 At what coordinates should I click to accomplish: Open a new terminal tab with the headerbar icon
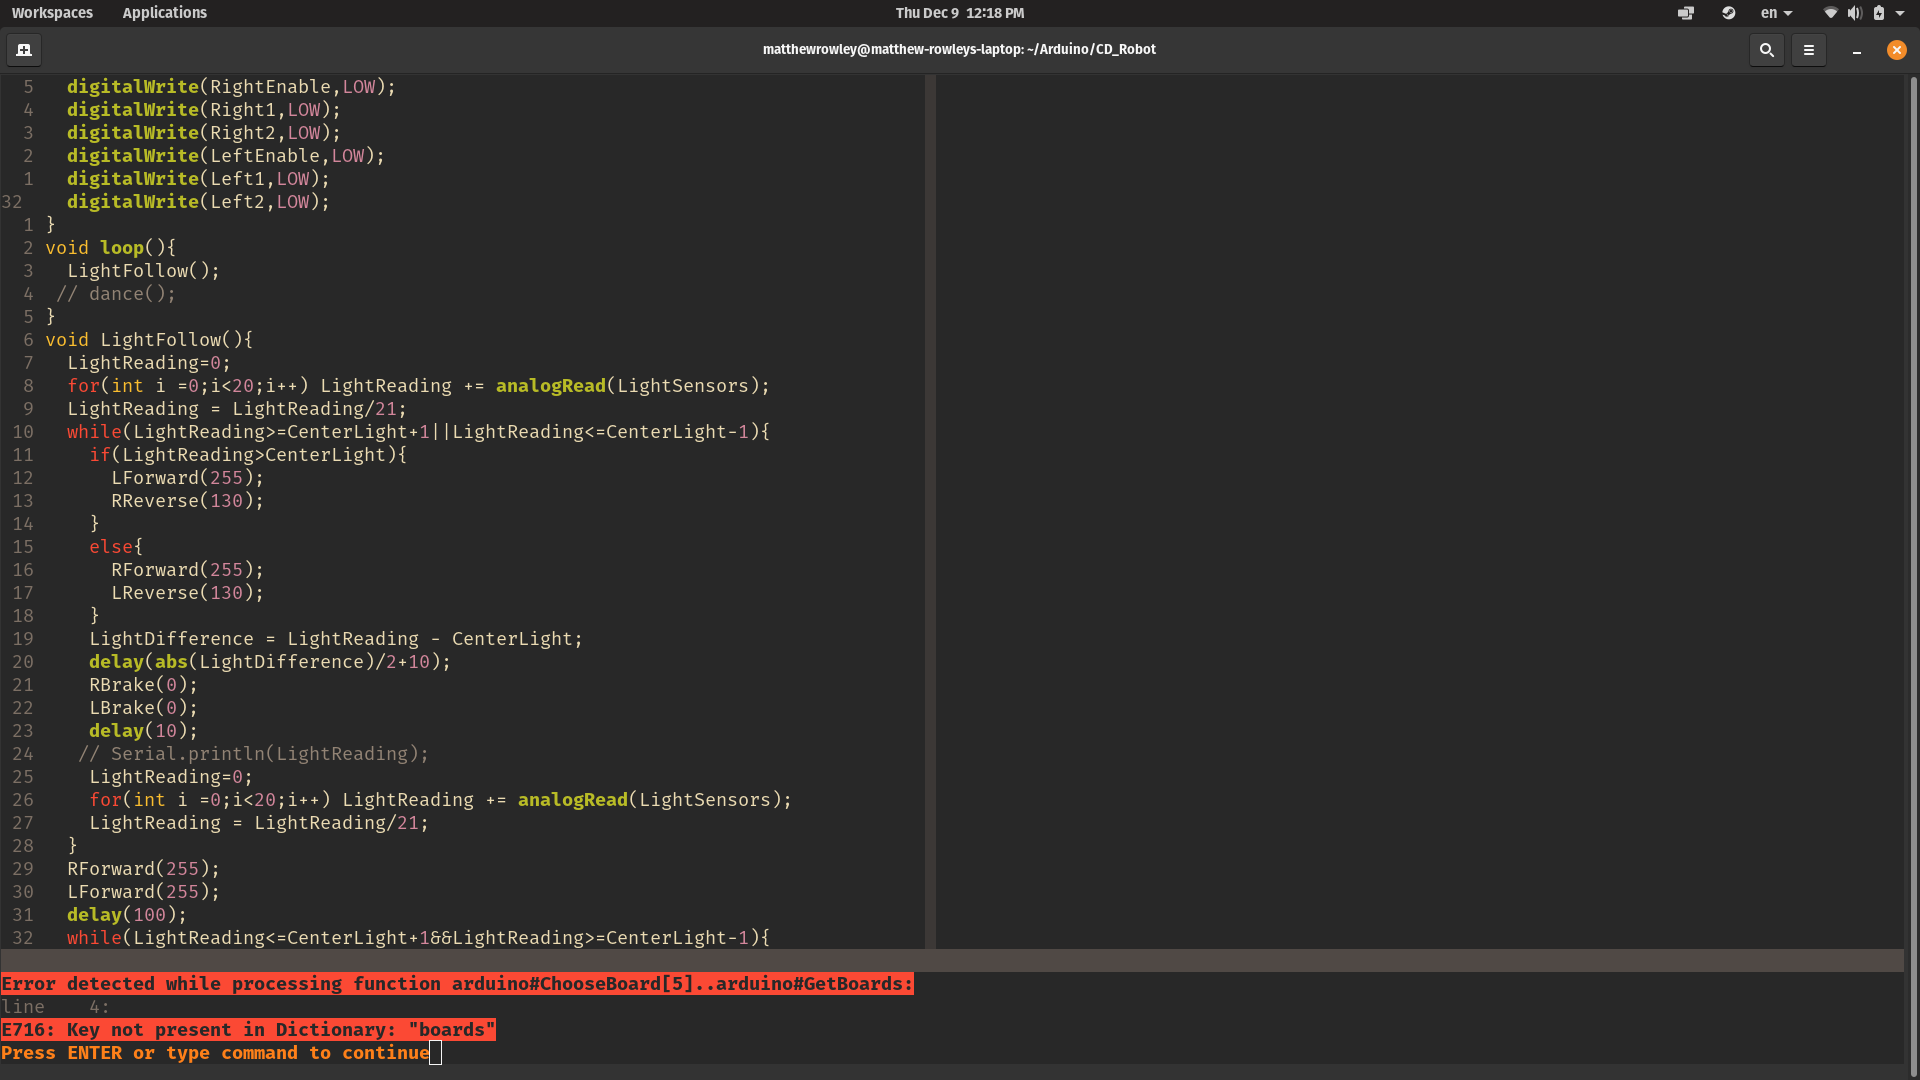(x=24, y=50)
